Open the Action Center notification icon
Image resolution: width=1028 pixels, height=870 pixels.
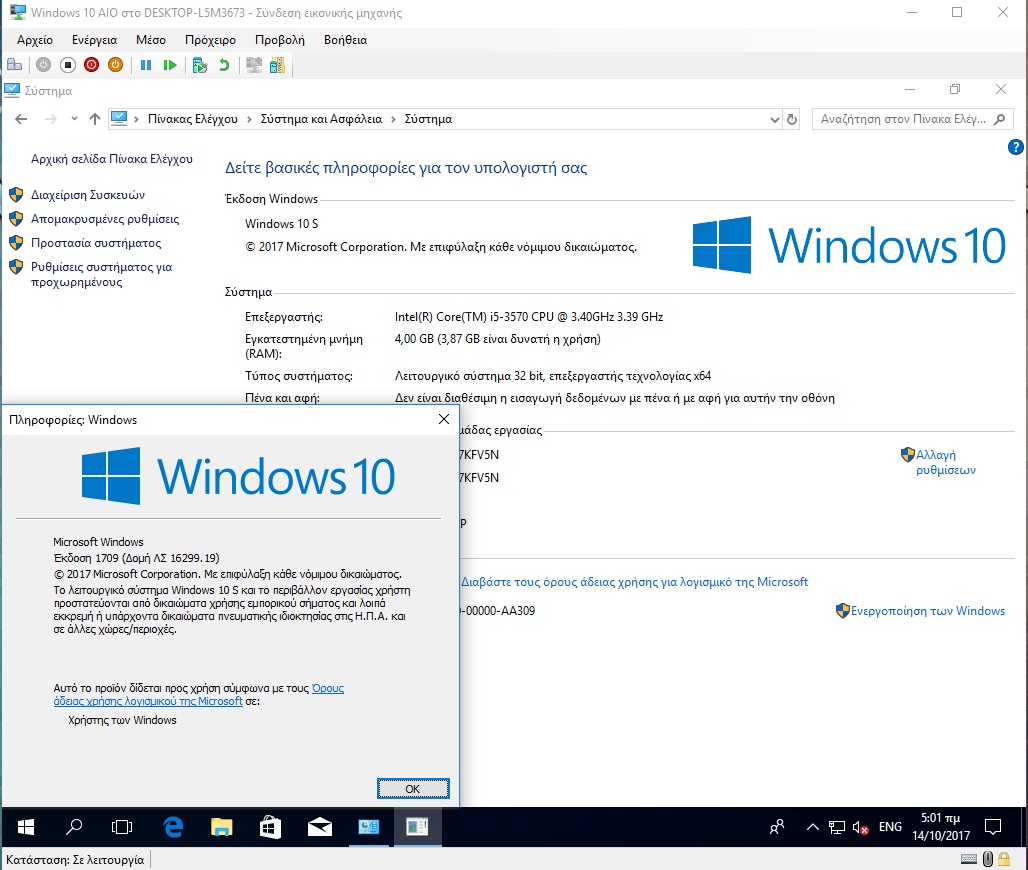[993, 827]
